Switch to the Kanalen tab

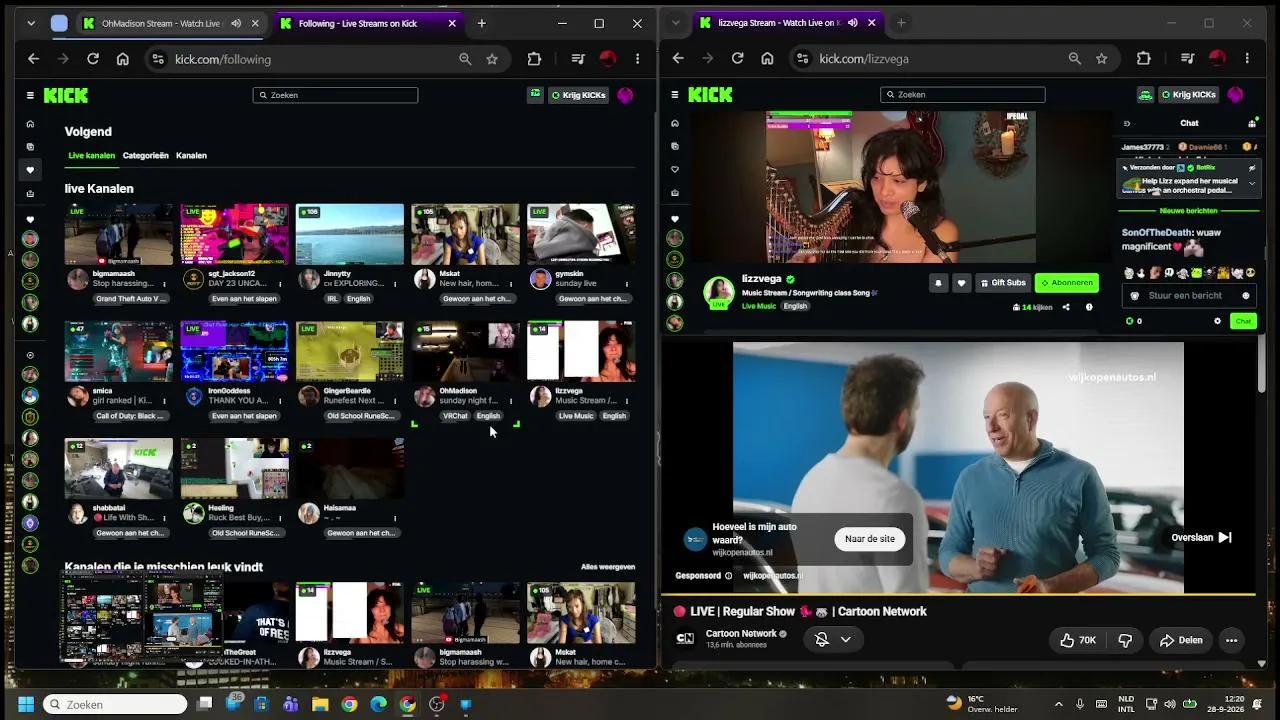(x=191, y=155)
